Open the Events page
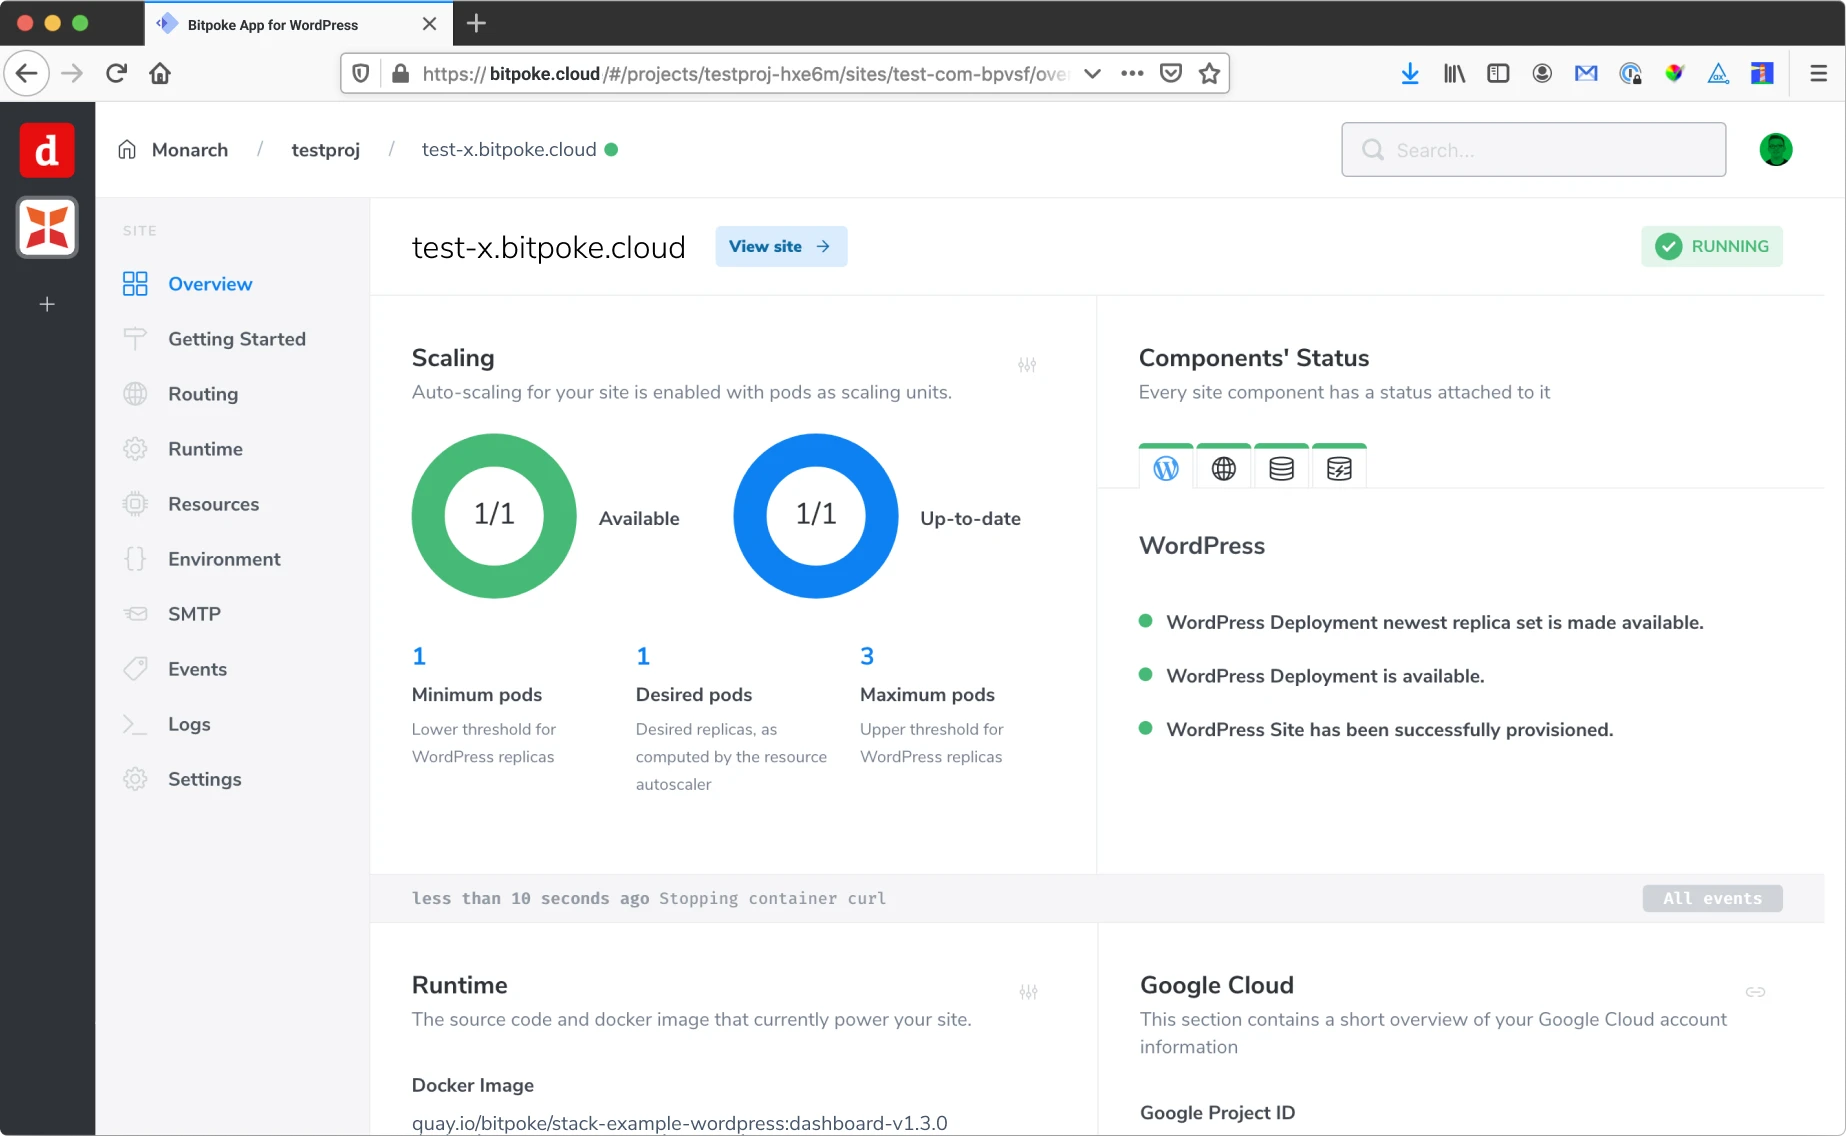This screenshot has height=1142, width=1846. tap(197, 669)
